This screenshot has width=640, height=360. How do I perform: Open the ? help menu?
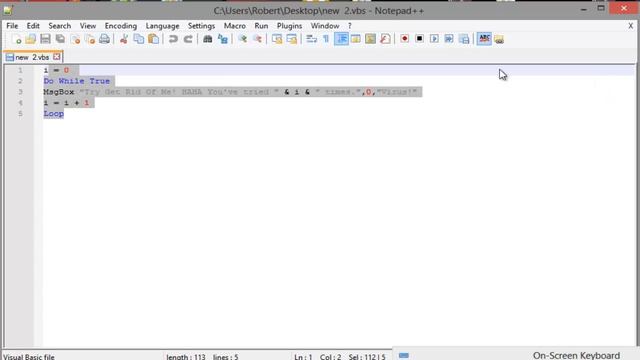click(x=350, y=26)
